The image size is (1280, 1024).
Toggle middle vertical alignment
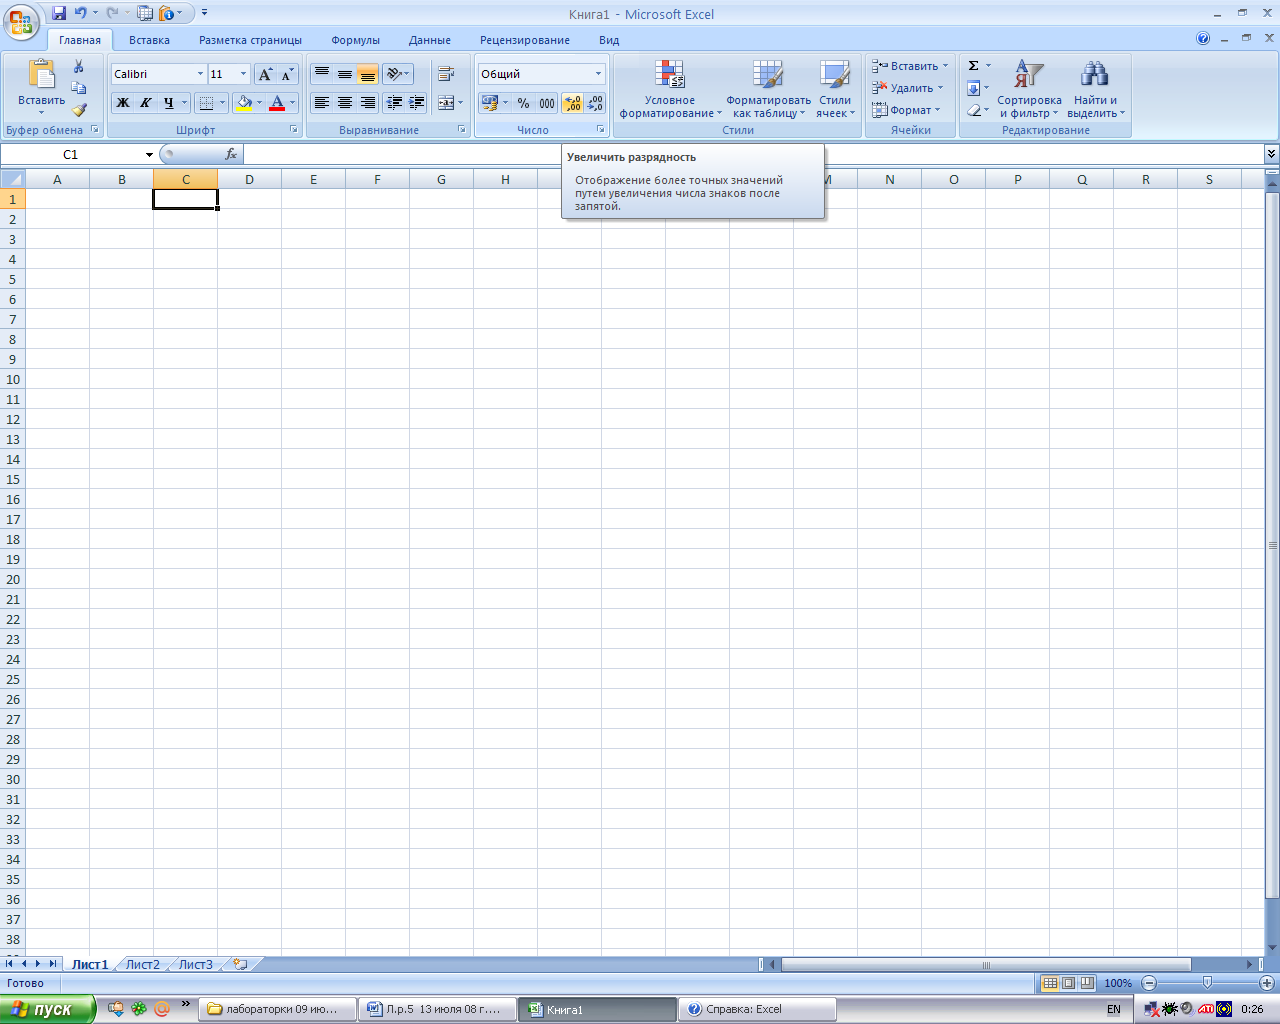point(344,74)
